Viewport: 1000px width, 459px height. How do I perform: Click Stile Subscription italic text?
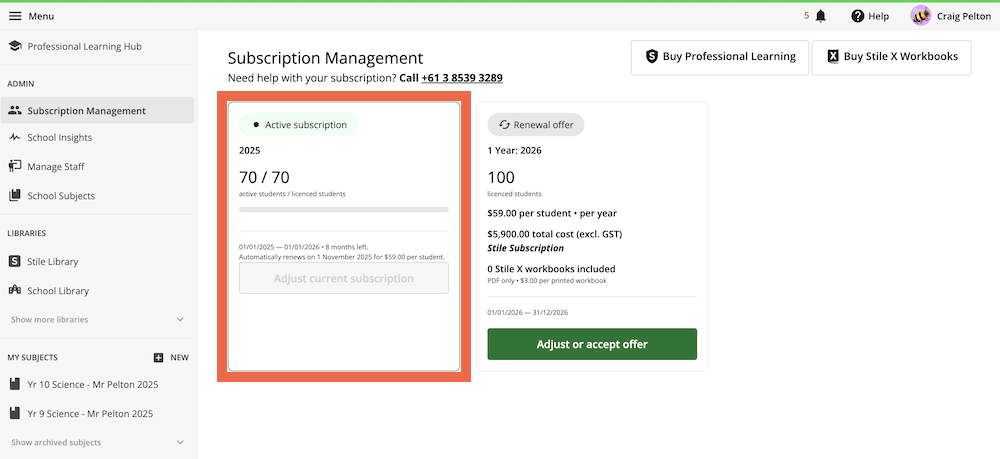pos(526,248)
